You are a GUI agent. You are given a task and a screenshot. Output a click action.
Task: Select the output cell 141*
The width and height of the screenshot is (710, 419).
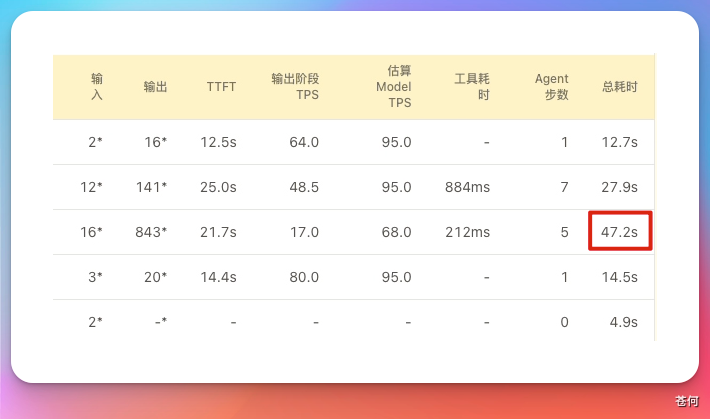(151, 187)
